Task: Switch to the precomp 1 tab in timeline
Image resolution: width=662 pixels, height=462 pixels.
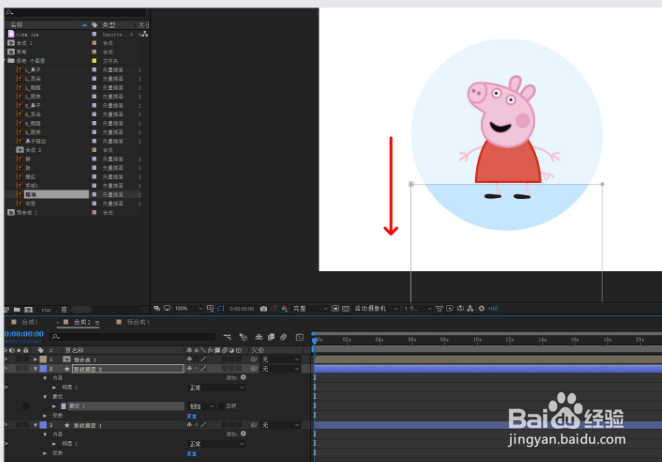Action: point(138,322)
